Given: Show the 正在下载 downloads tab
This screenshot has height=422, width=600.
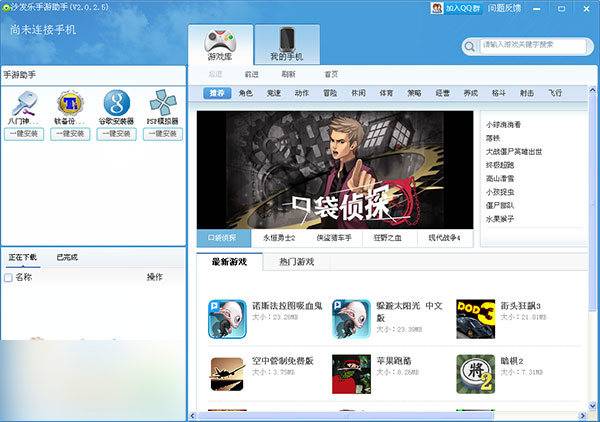Looking at the screenshot, I should pos(23,257).
